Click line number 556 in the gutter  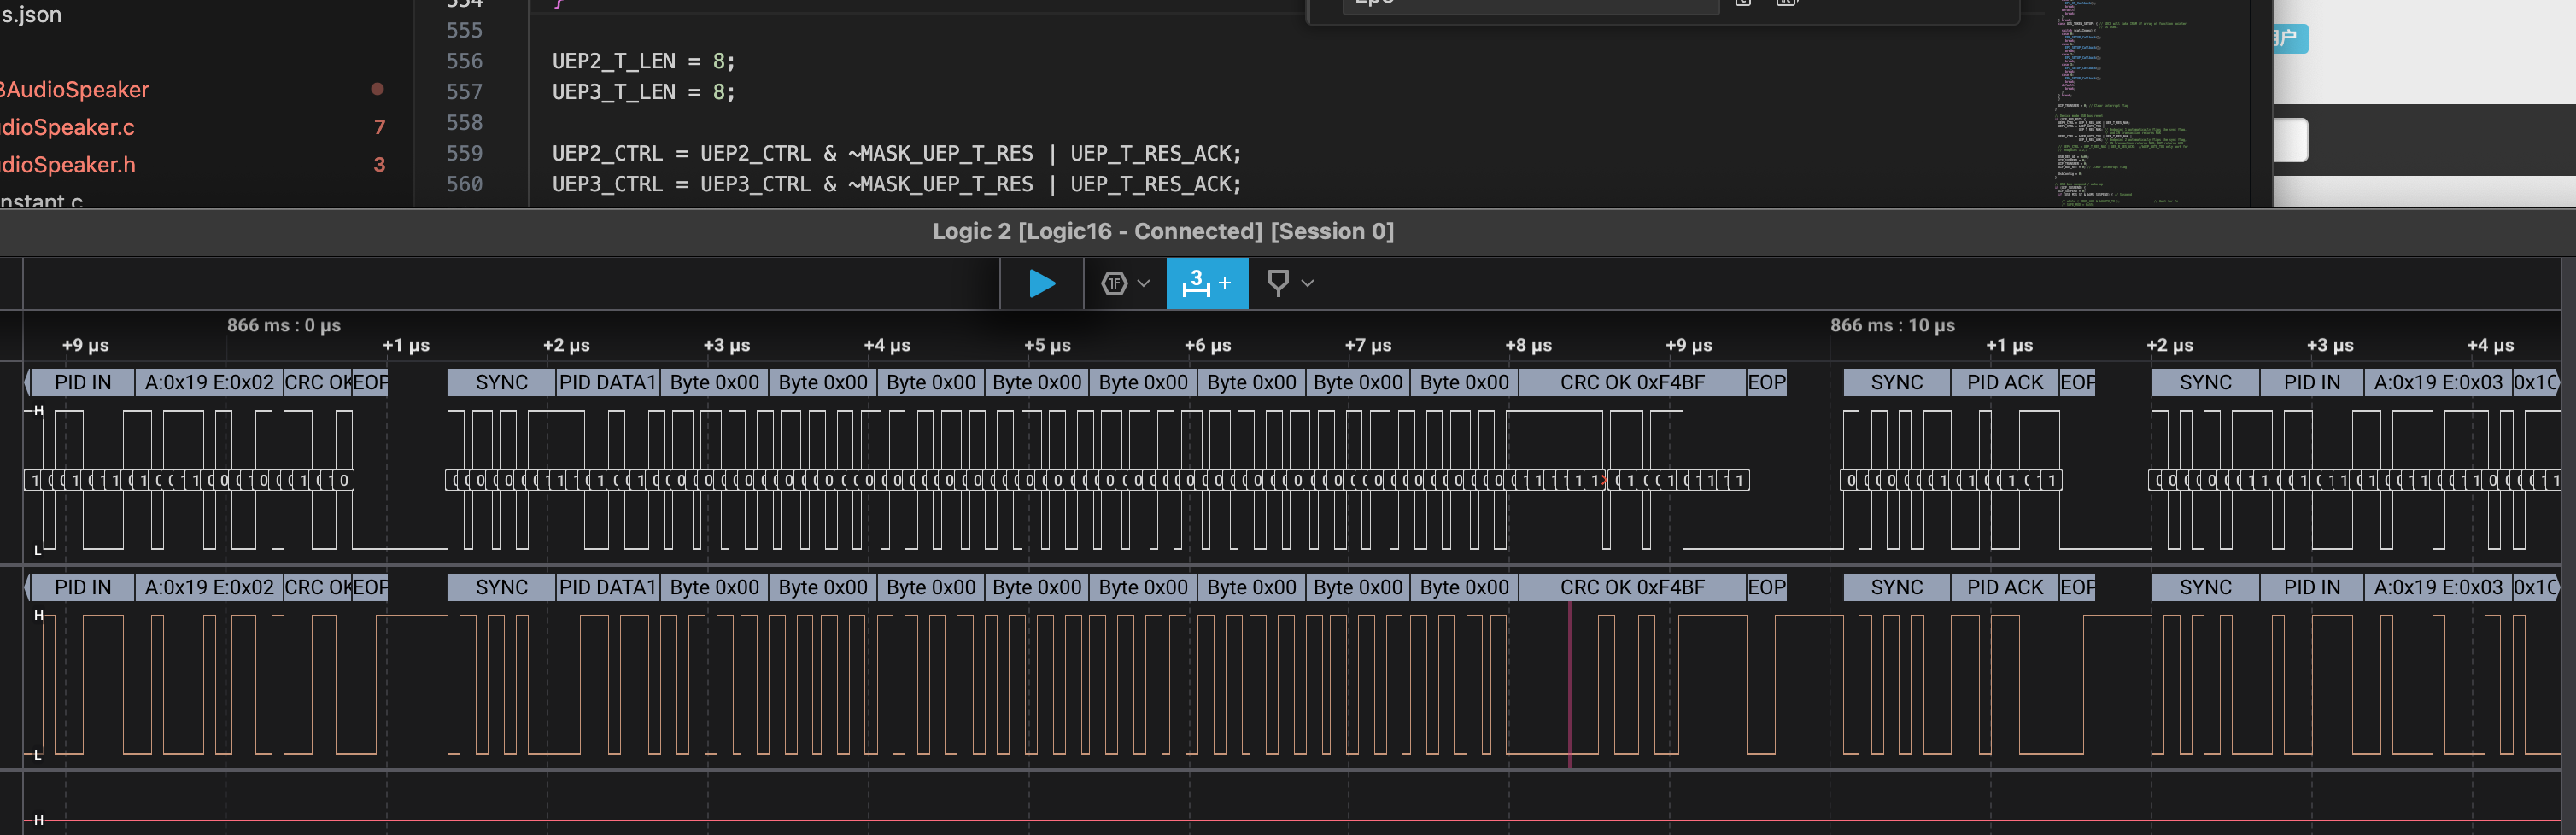tap(464, 62)
